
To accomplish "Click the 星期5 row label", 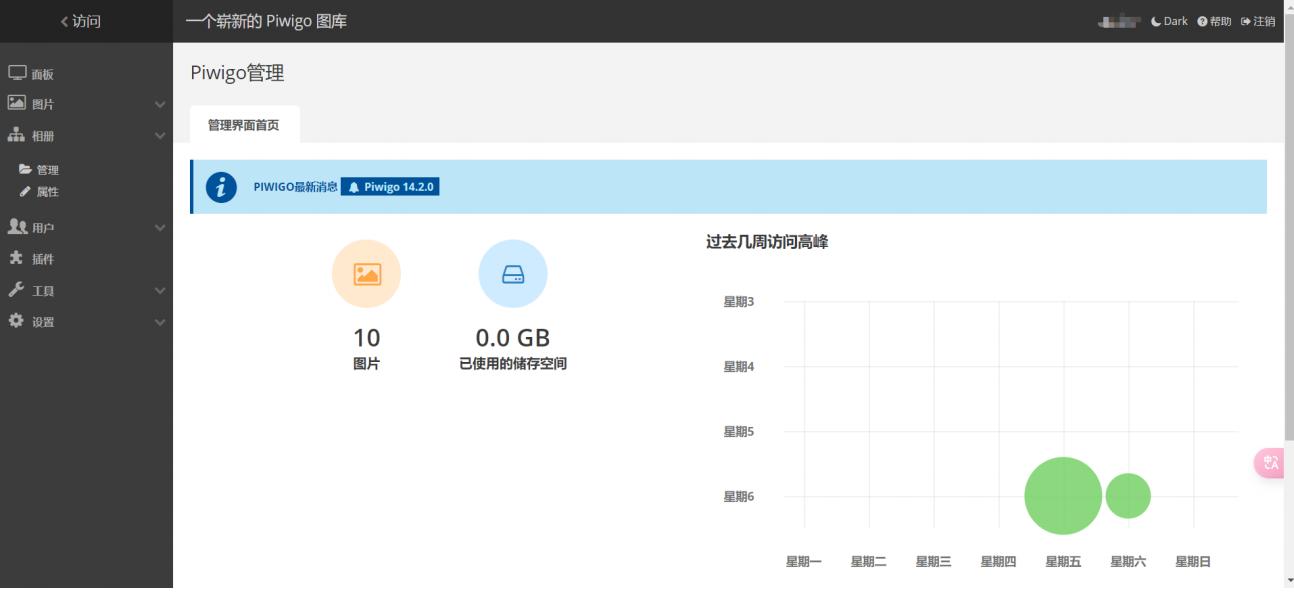I will click(739, 431).
